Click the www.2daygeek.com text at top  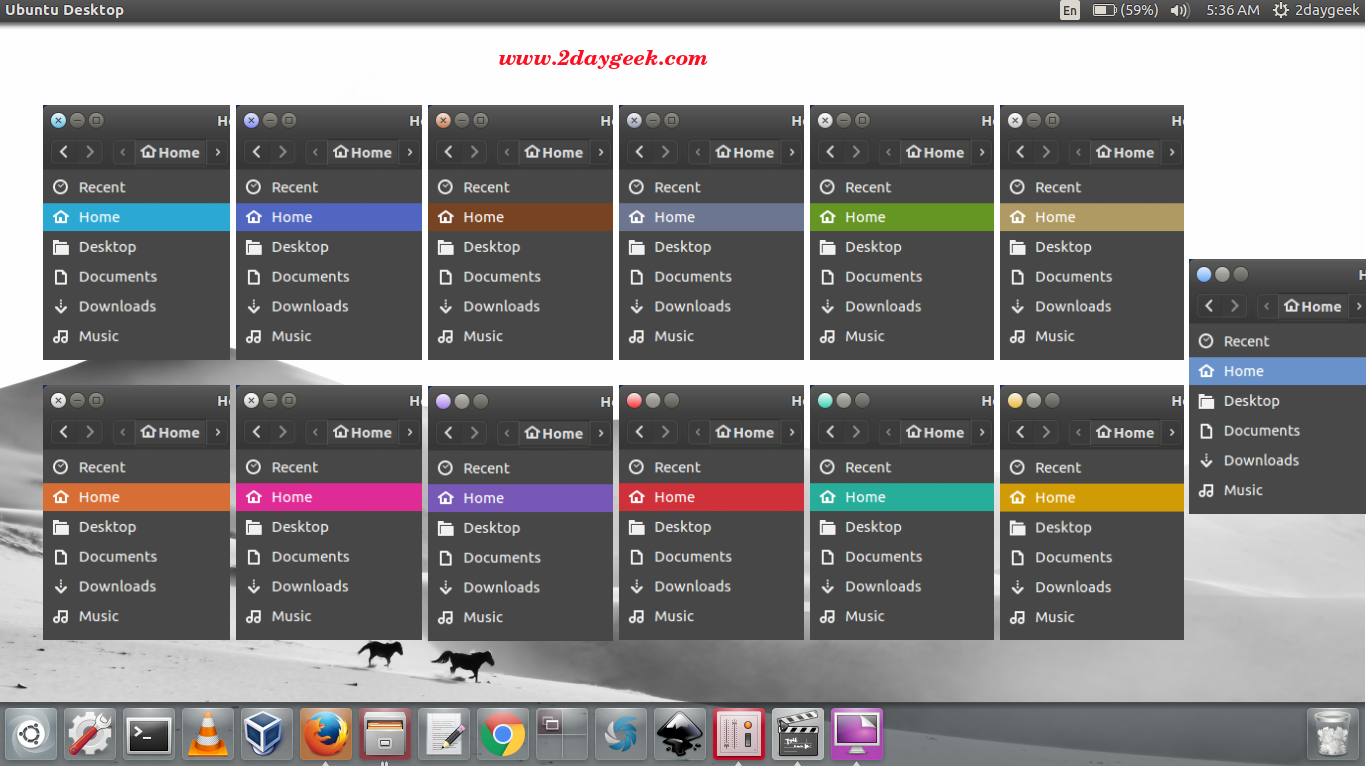603,58
